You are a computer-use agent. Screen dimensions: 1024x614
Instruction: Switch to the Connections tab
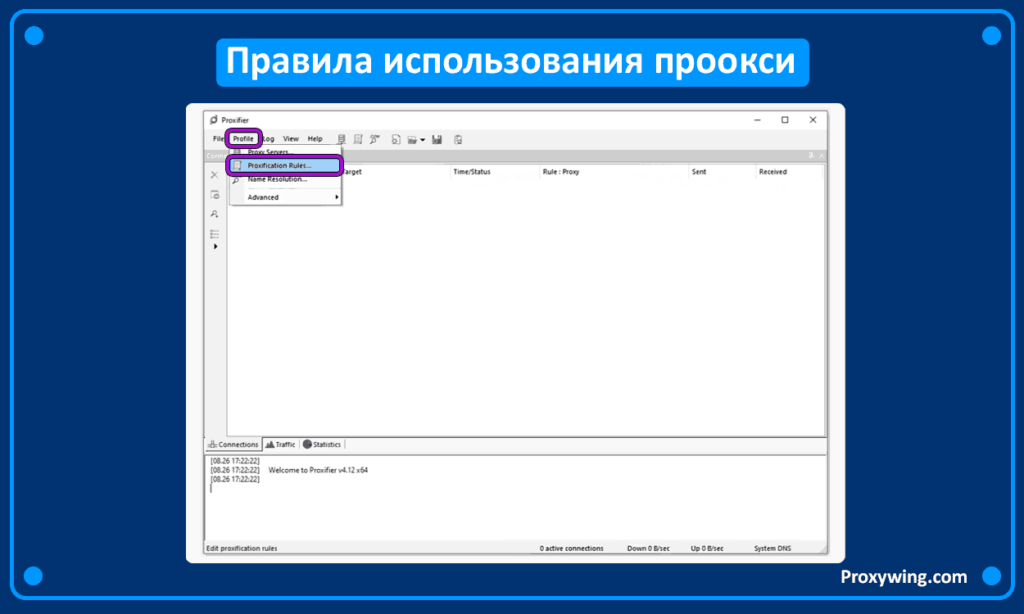tap(233, 445)
